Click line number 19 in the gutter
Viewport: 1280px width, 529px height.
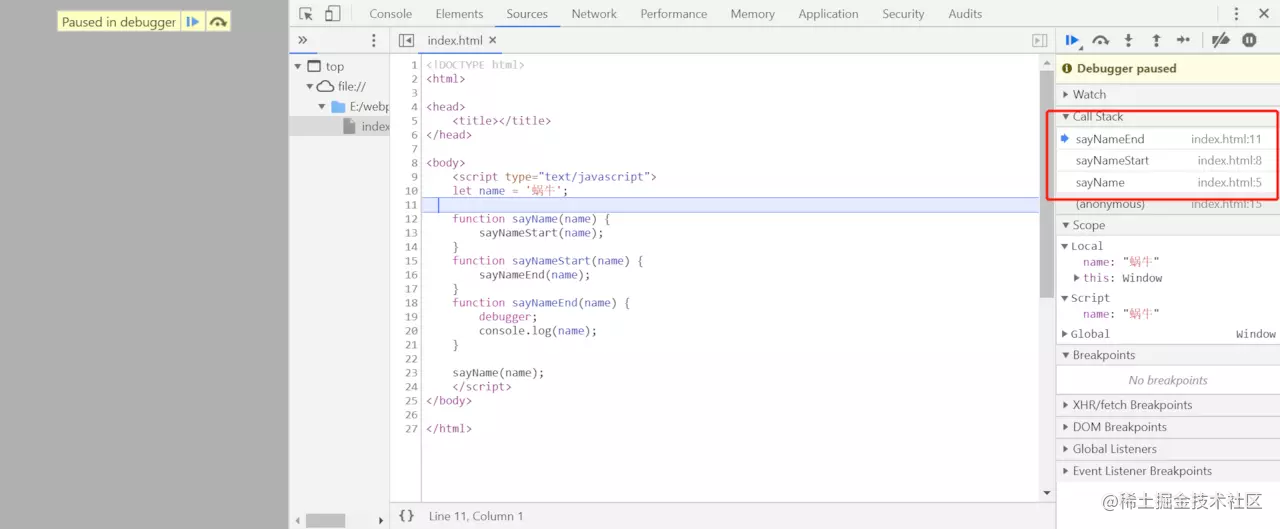(411, 316)
